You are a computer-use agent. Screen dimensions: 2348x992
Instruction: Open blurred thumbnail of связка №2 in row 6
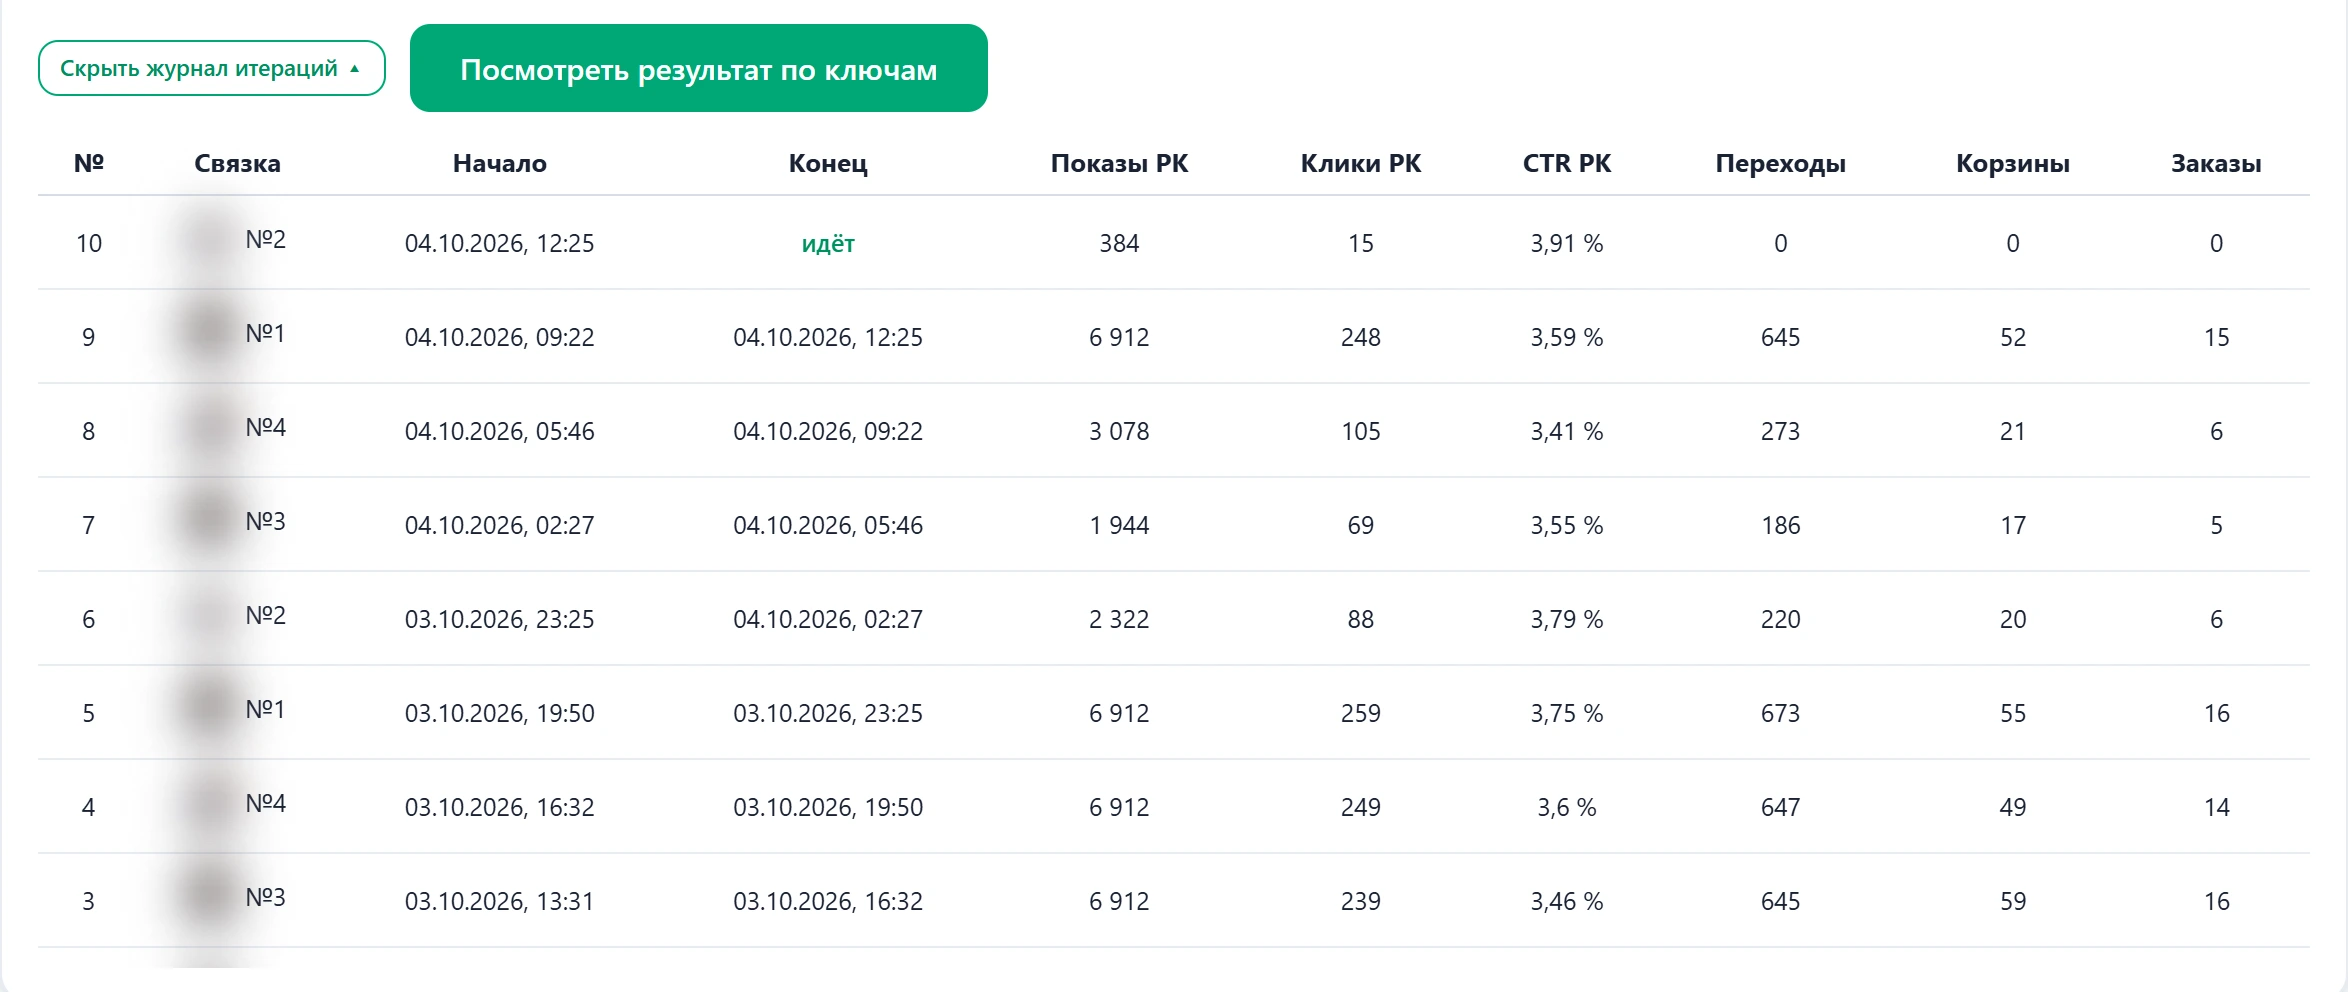[210, 616]
